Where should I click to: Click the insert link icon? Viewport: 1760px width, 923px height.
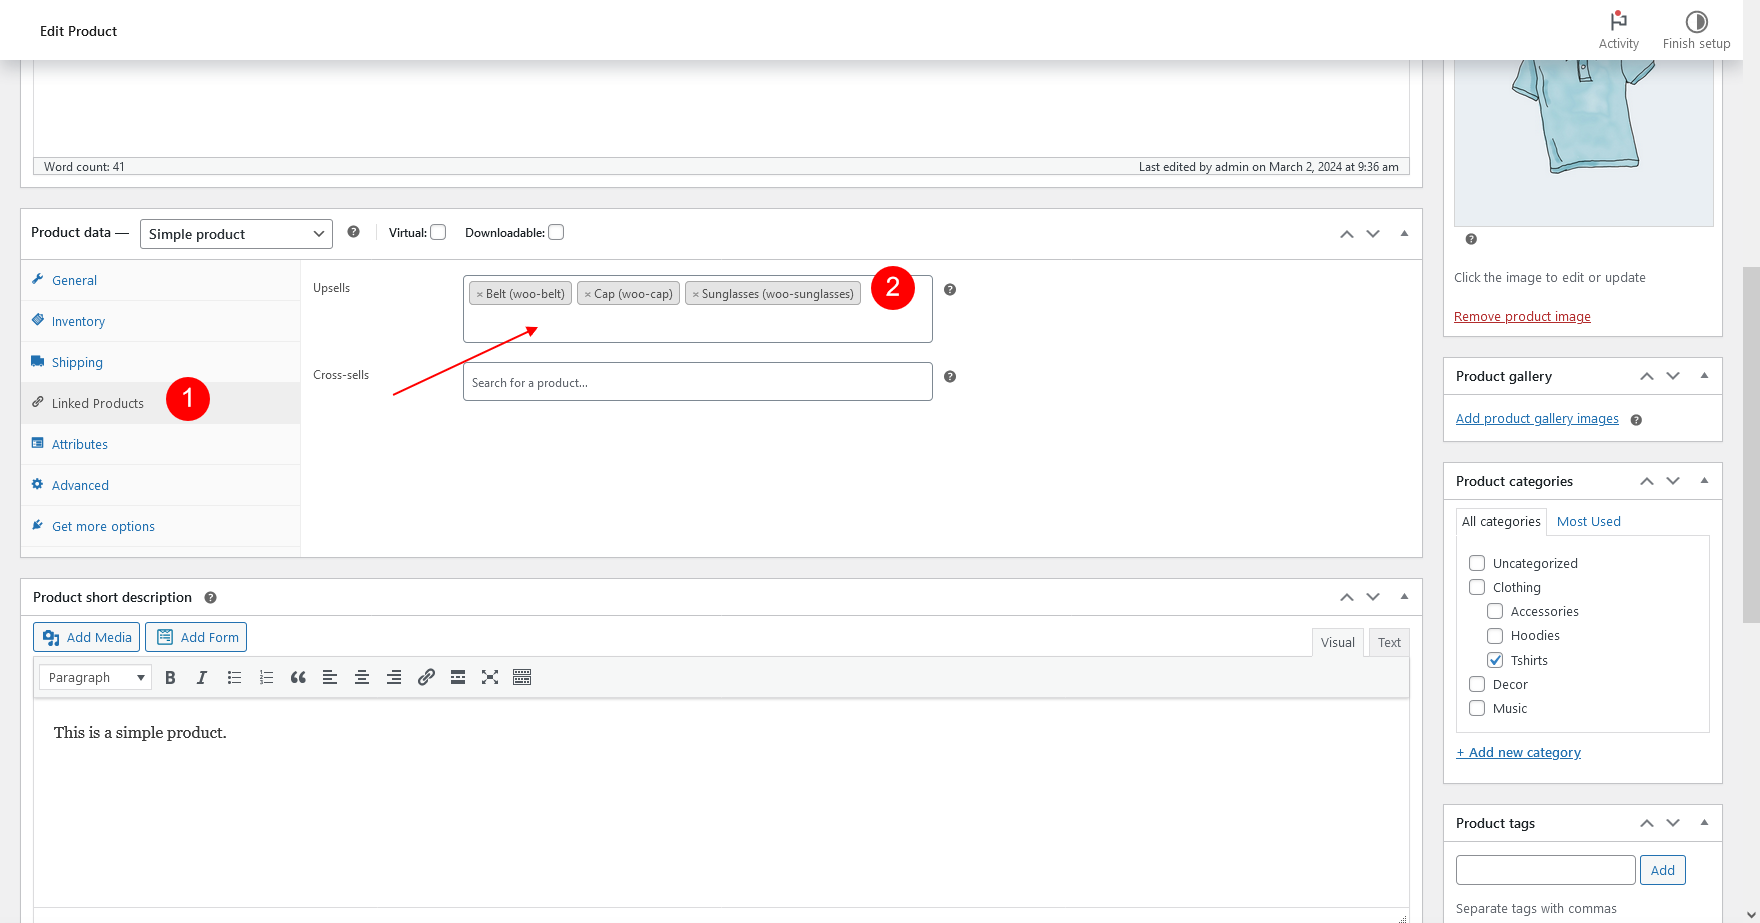(426, 678)
